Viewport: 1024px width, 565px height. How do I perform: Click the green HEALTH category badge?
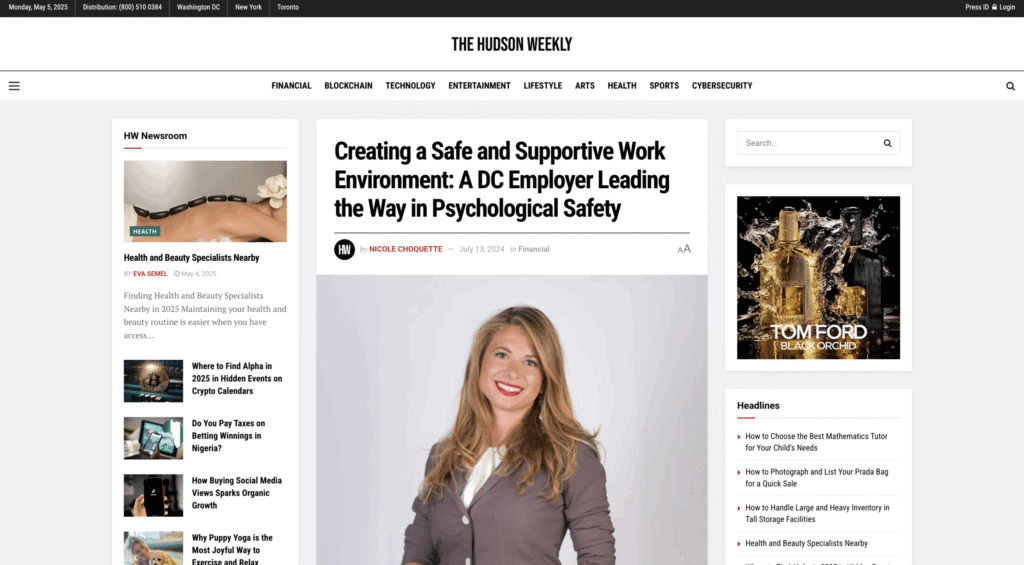tap(145, 231)
